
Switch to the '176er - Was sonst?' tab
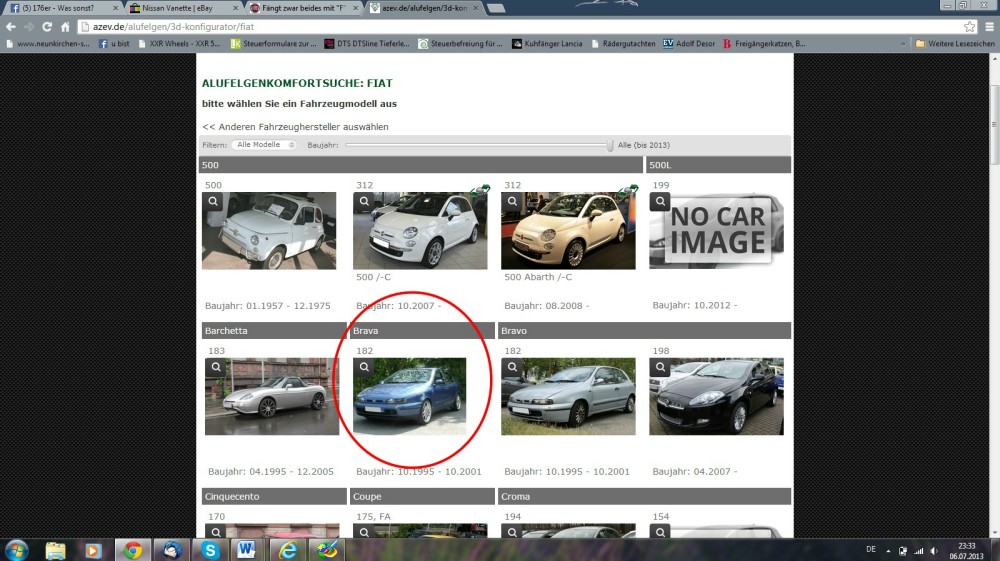[x=60, y=8]
